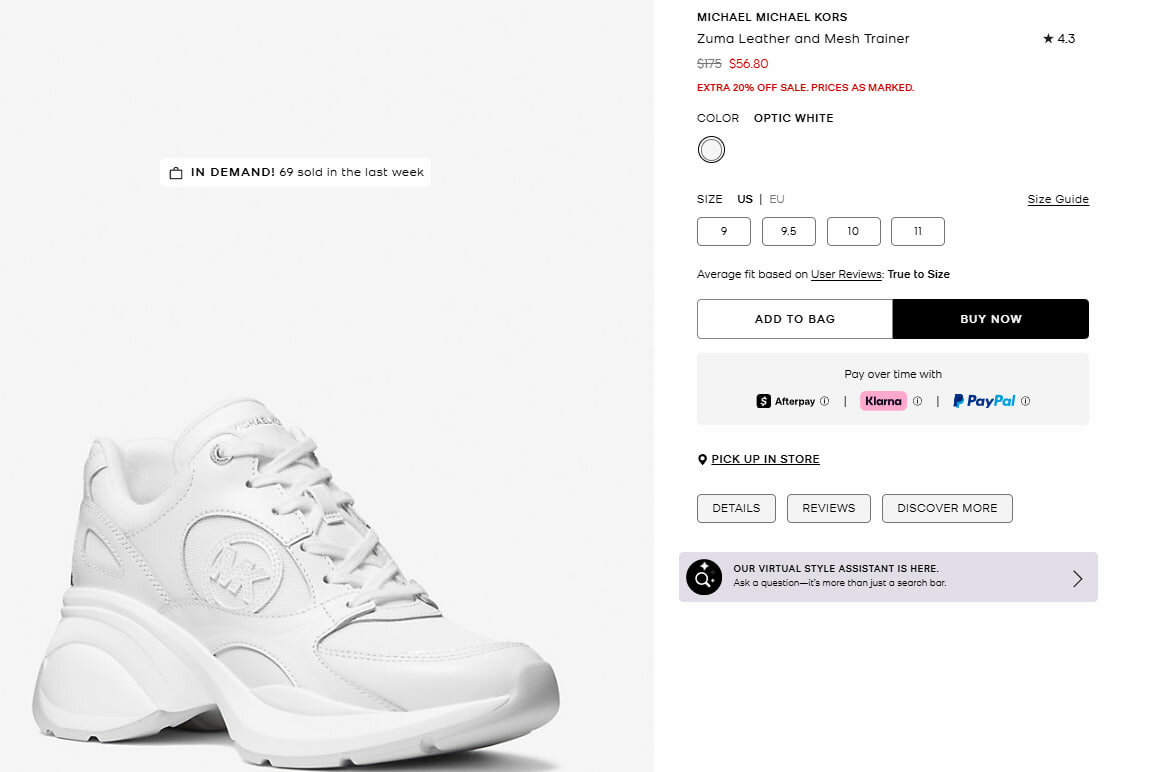Viewport: 1171px width, 772px height.
Task: Open the Size Guide link
Action: (x=1058, y=199)
